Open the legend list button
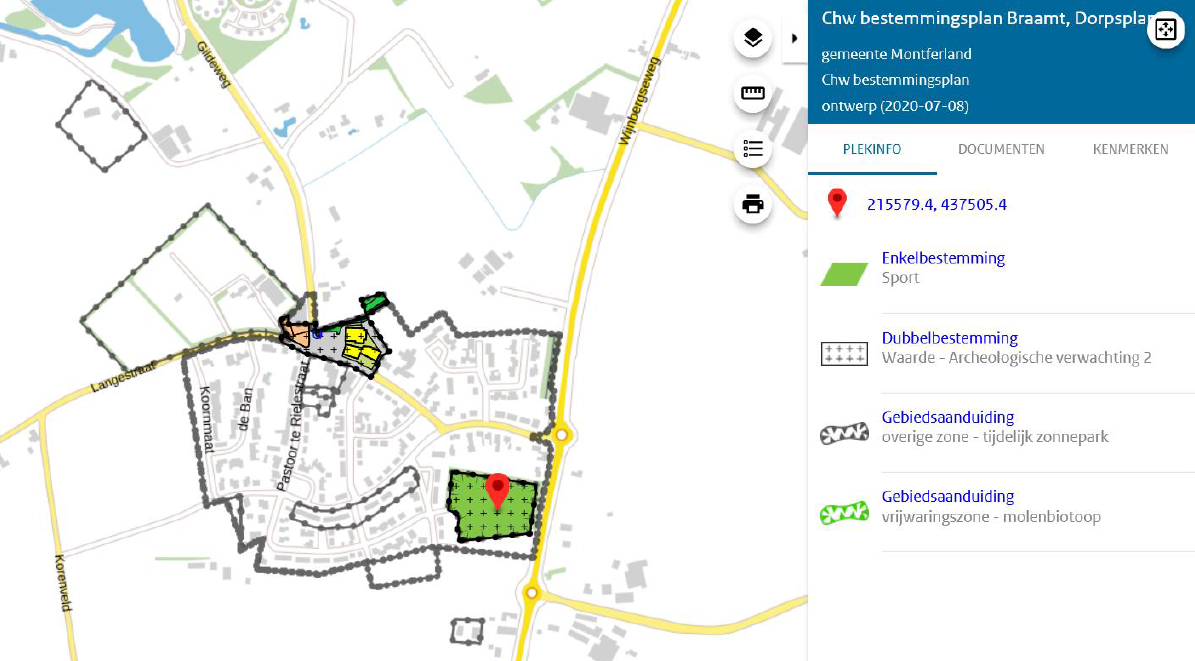Image resolution: width=1195 pixels, height=661 pixels. point(753,149)
